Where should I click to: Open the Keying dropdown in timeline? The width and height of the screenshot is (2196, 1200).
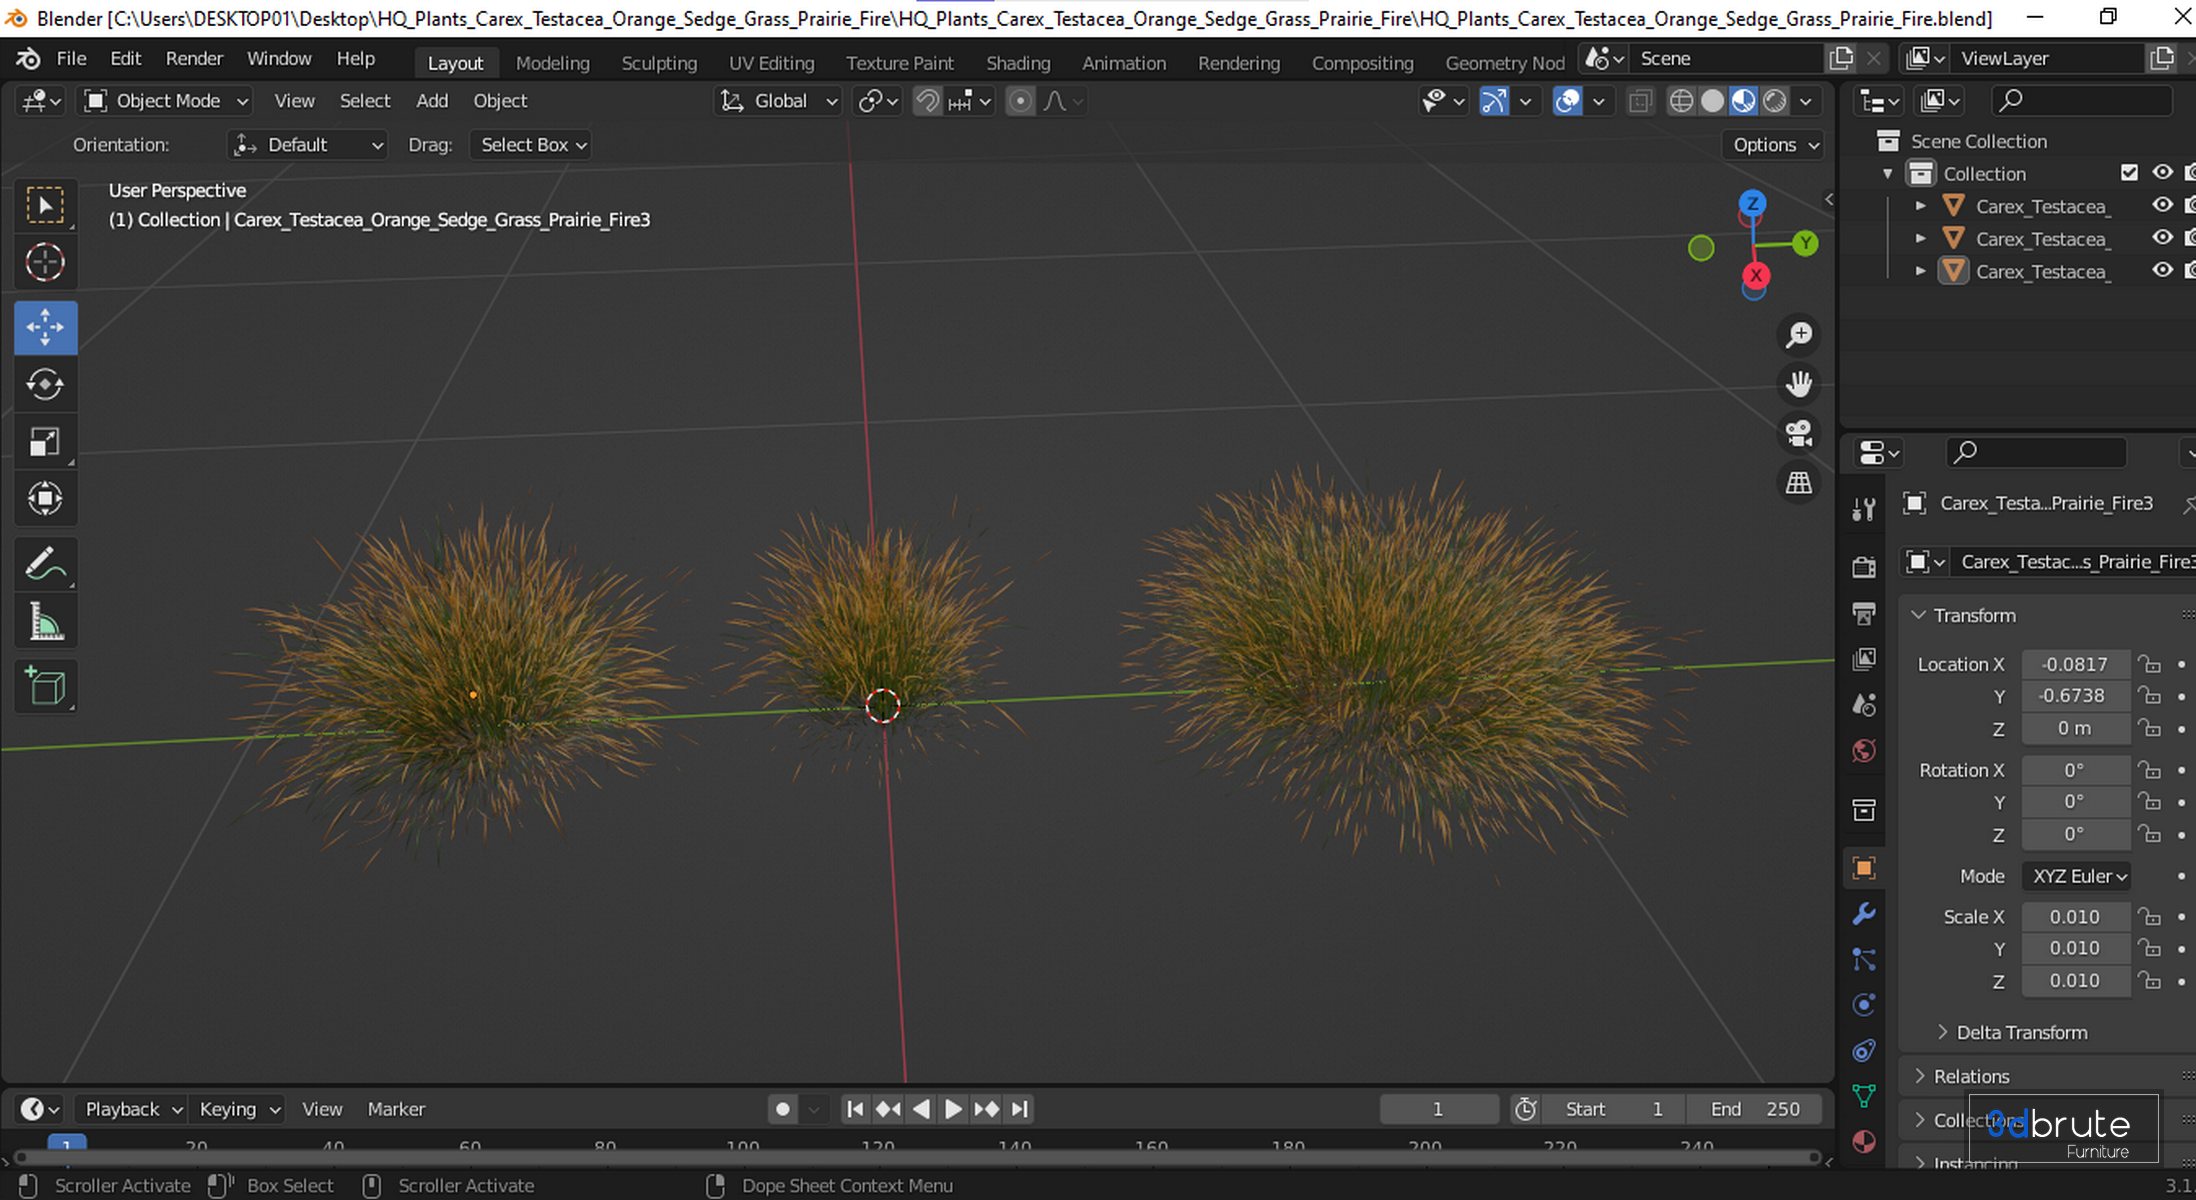(238, 1109)
